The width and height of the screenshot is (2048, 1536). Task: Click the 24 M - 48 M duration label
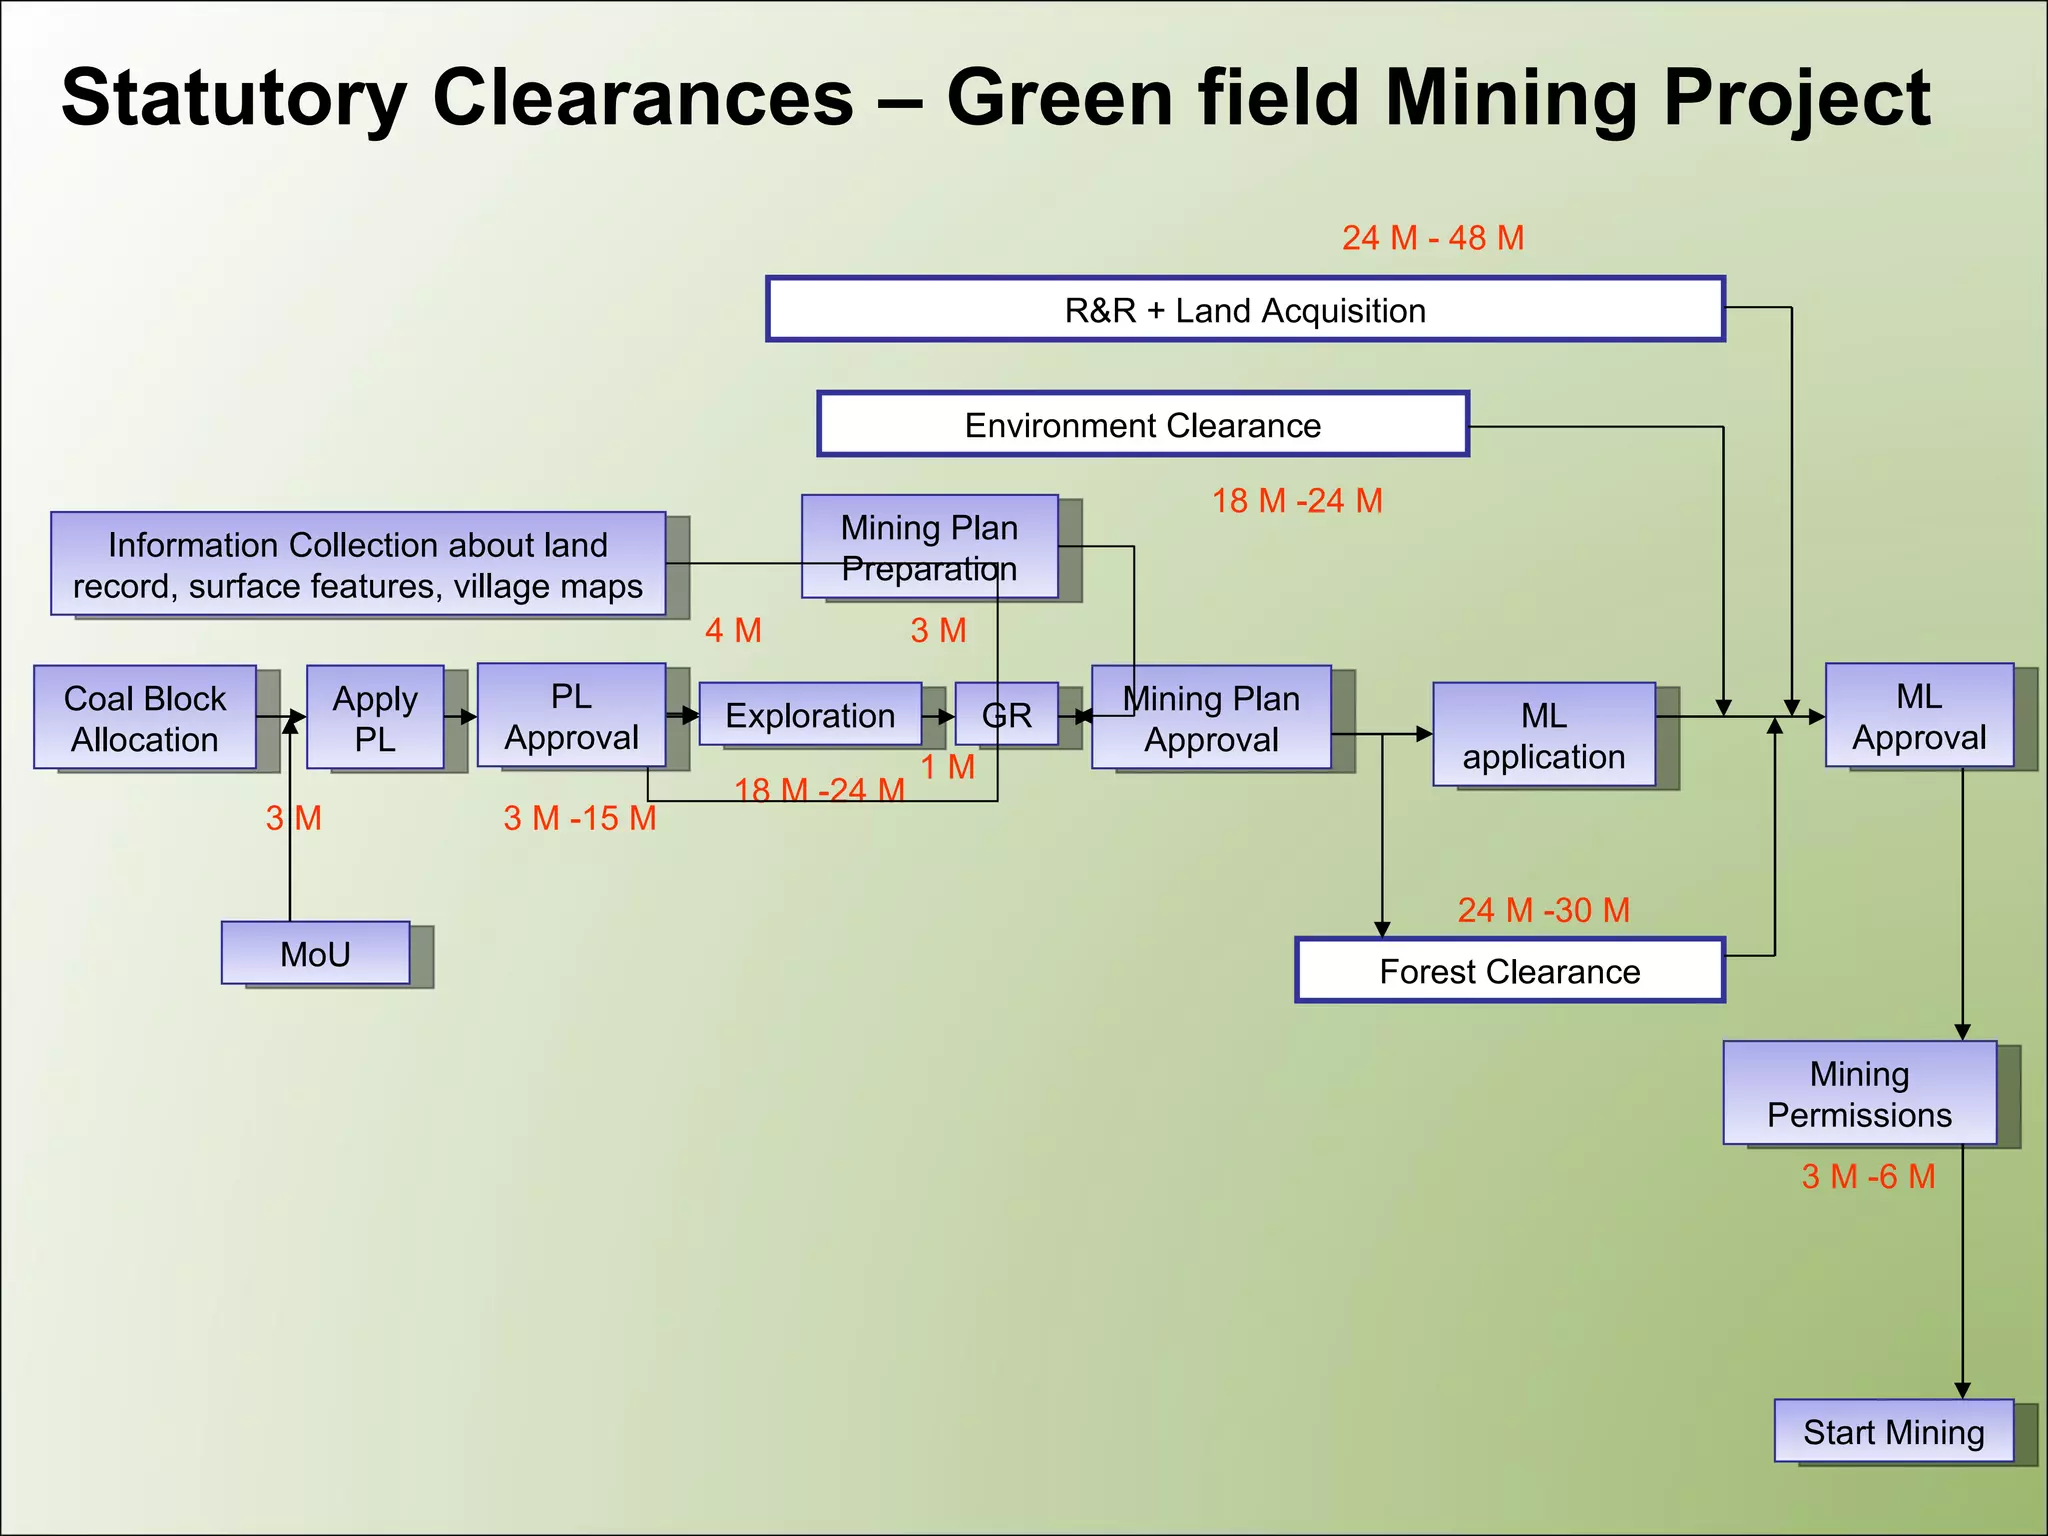tap(1432, 238)
